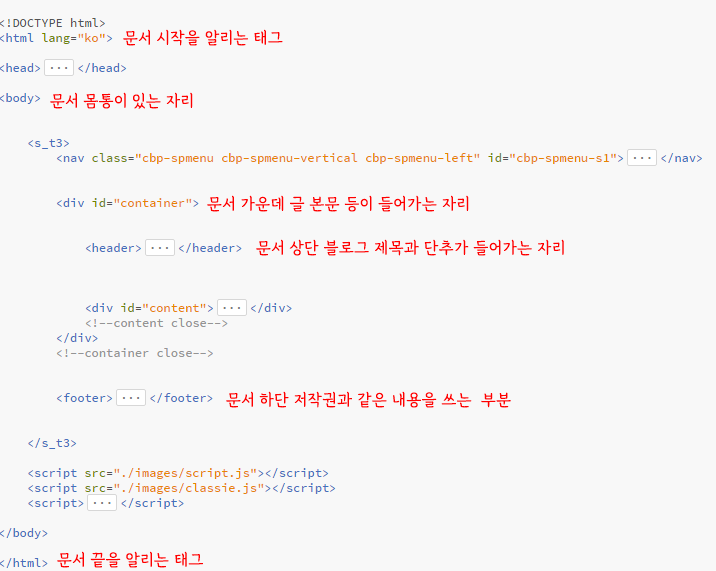Select the div id="container" tag
This screenshot has width=716, height=571.
tap(127, 203)
